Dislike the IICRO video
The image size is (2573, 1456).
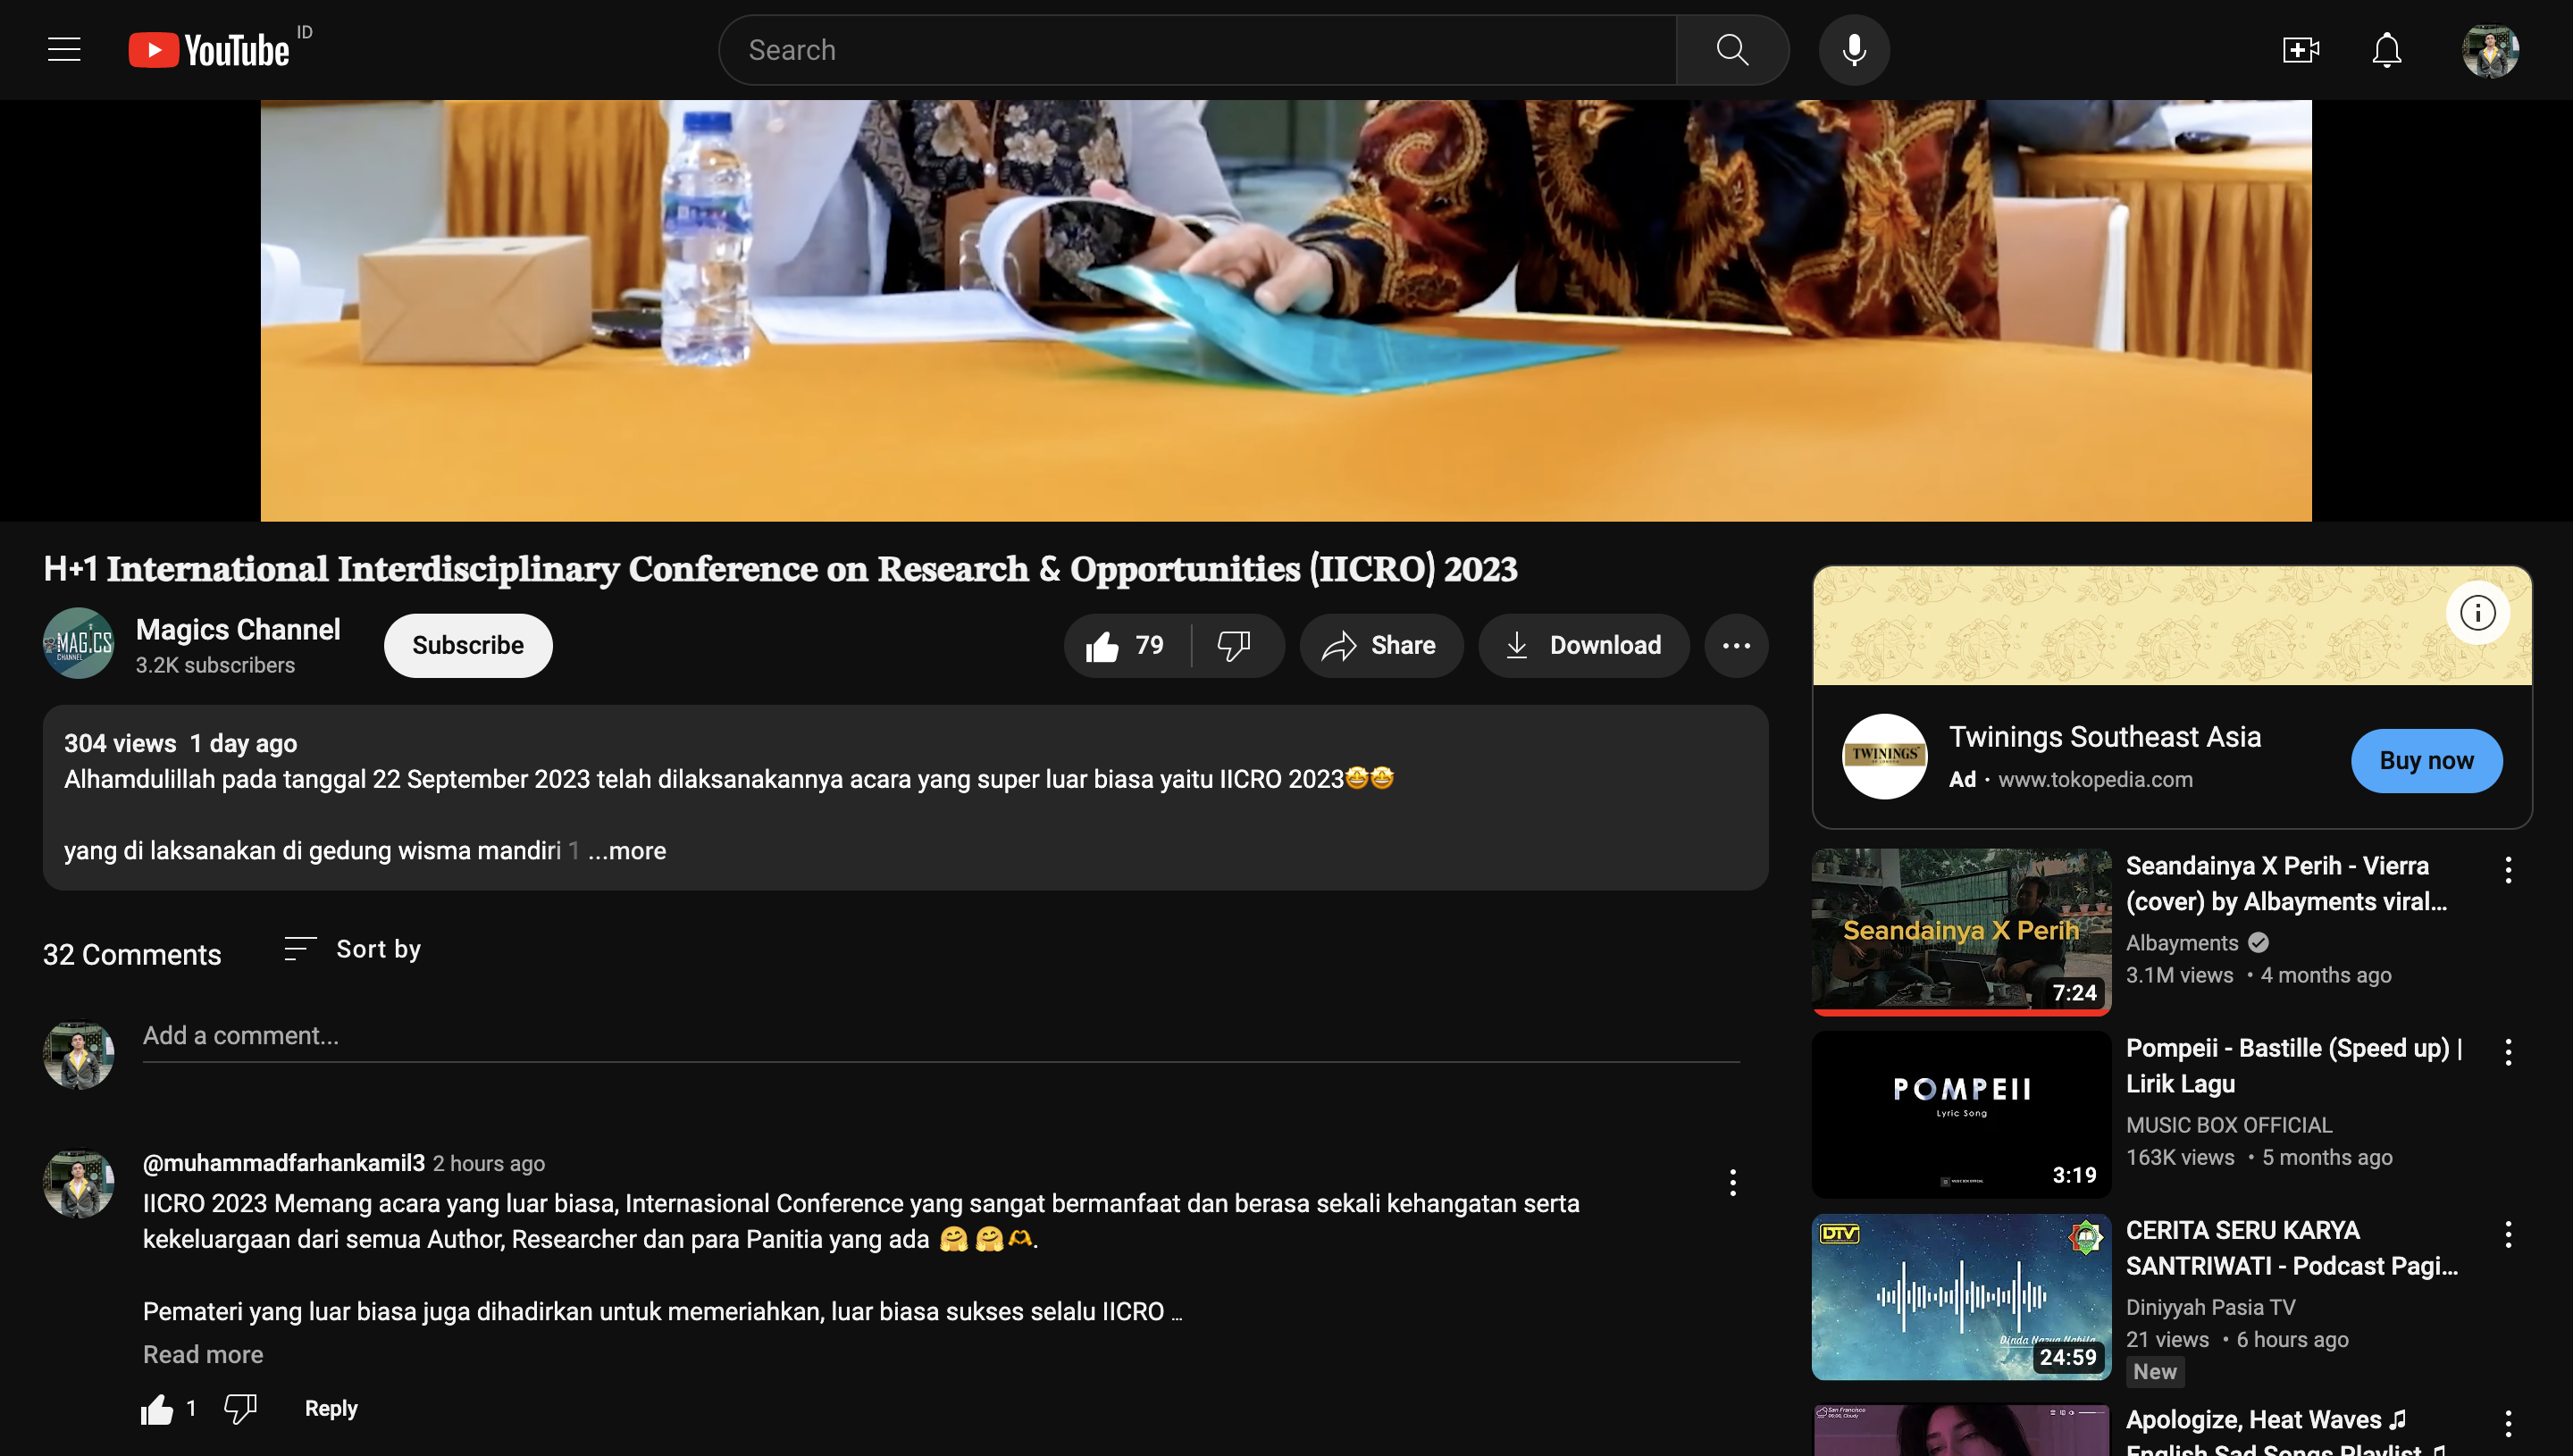[1236, 645]
